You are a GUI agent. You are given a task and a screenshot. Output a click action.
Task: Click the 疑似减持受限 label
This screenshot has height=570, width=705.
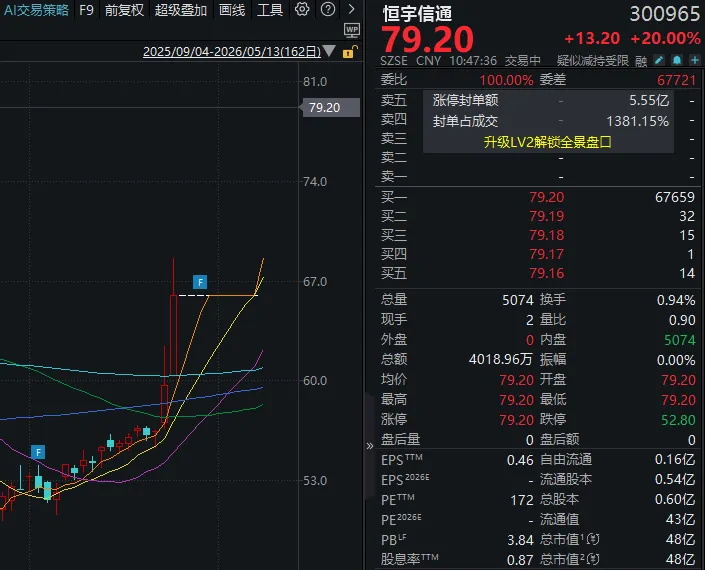click(x=593, y=61)
